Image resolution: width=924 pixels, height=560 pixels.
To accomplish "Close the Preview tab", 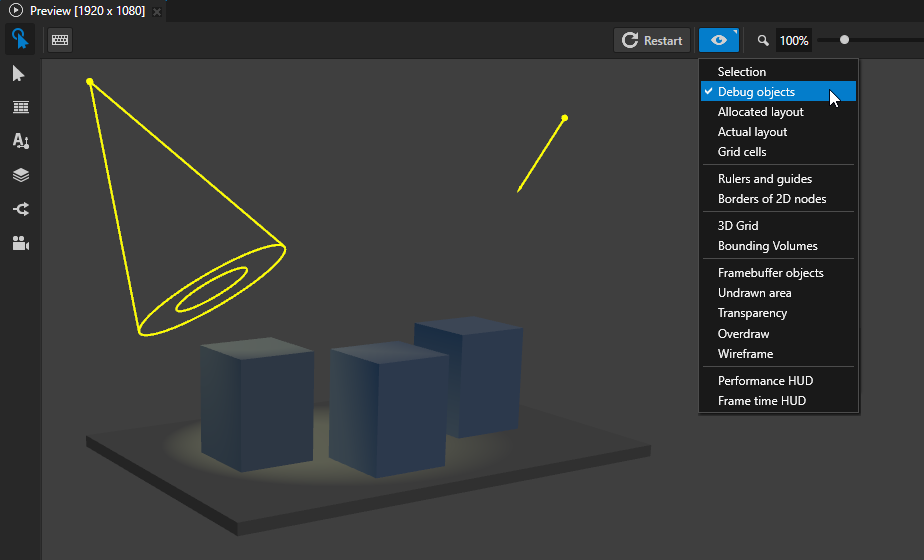I will (x=157, y=11).
